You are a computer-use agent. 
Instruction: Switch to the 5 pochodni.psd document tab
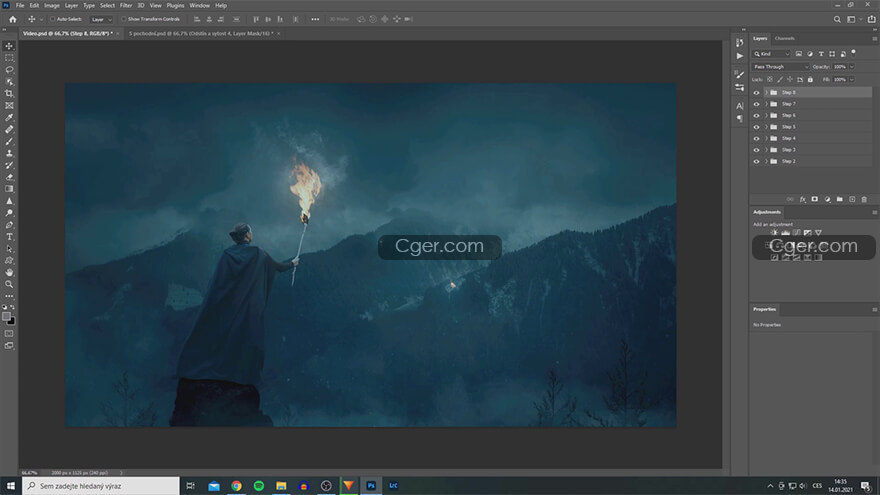coord(201,34)
